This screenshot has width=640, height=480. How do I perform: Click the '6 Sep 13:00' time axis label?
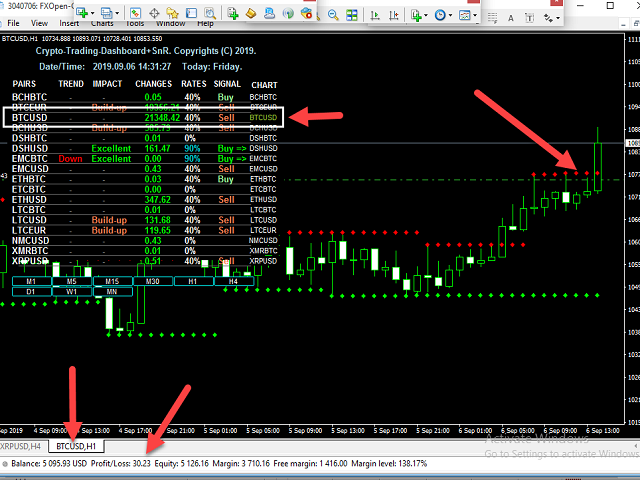click(x=603, y=431)
